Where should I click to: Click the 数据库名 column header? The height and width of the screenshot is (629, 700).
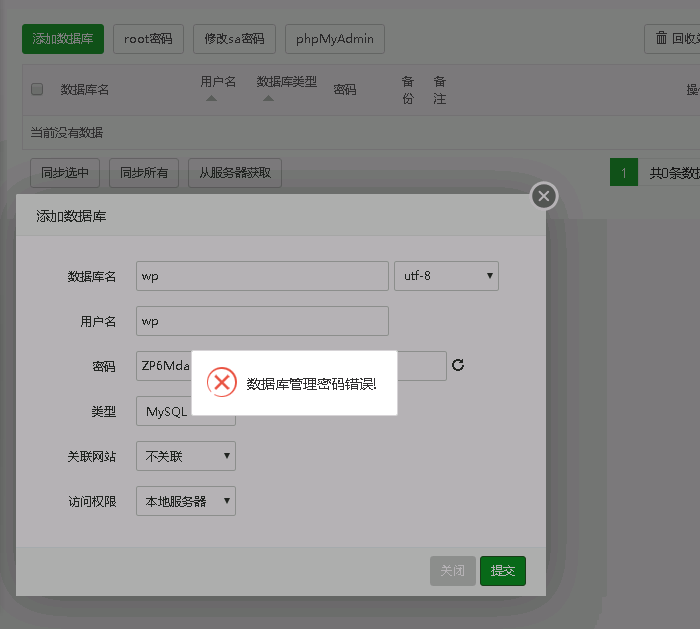[x=85, y=89]
